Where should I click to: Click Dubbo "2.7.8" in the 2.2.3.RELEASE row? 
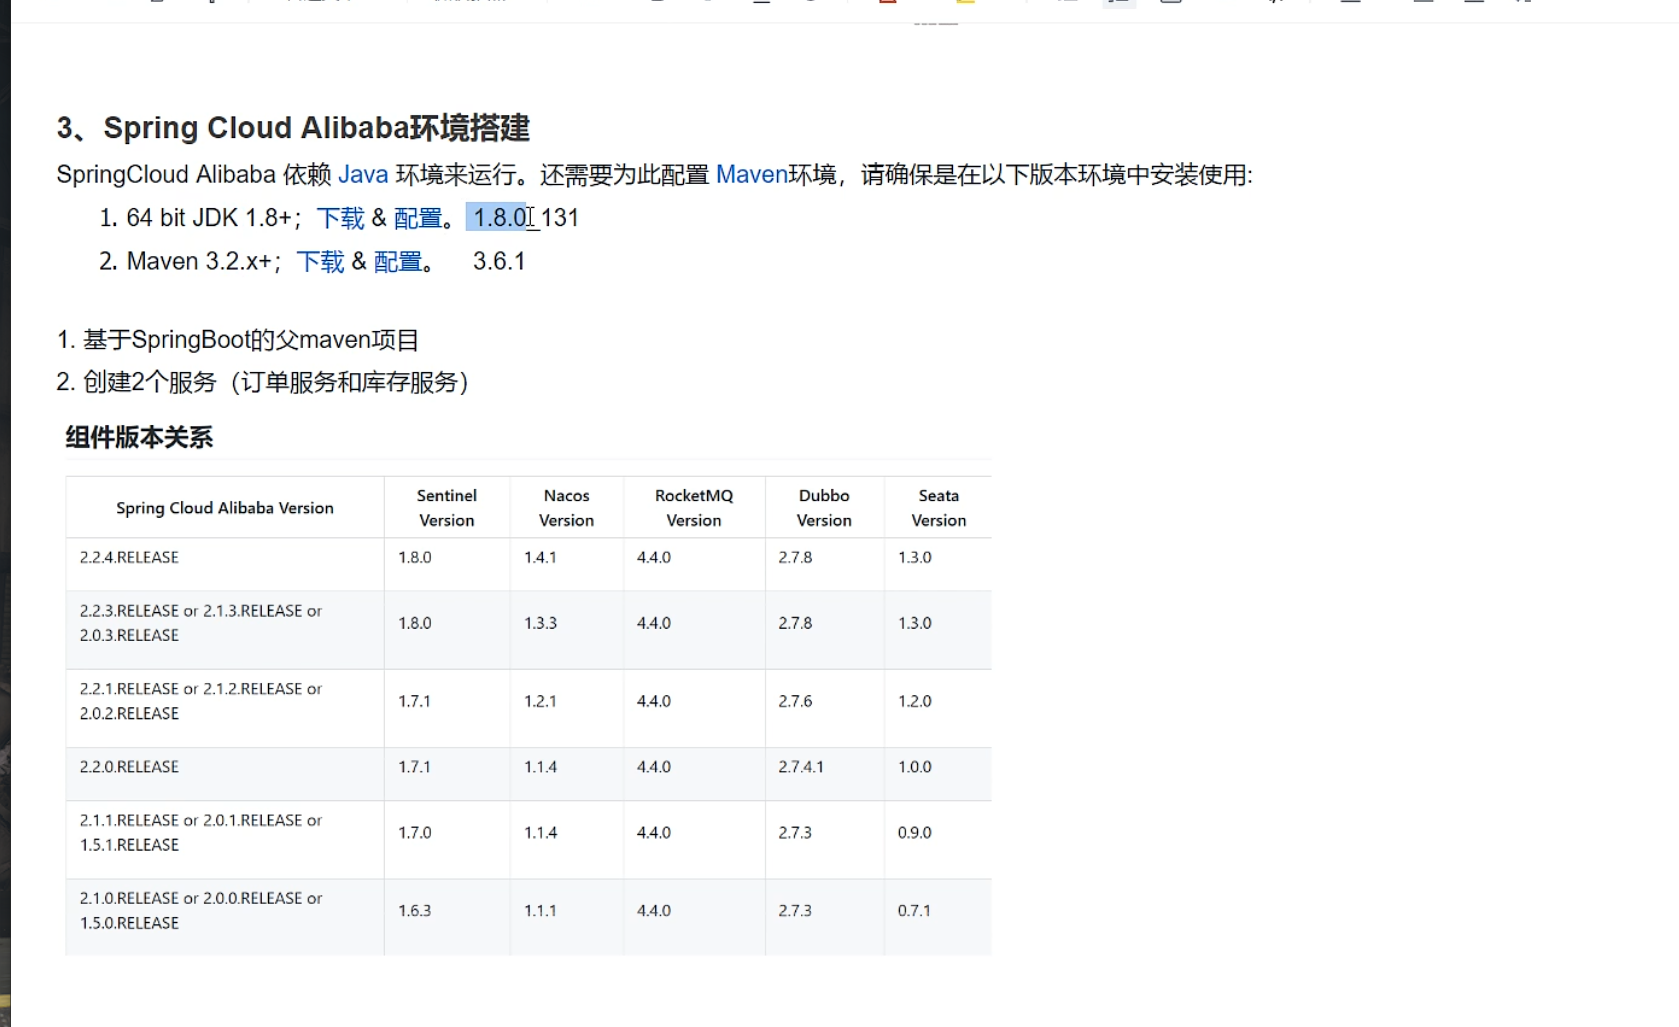795,623
